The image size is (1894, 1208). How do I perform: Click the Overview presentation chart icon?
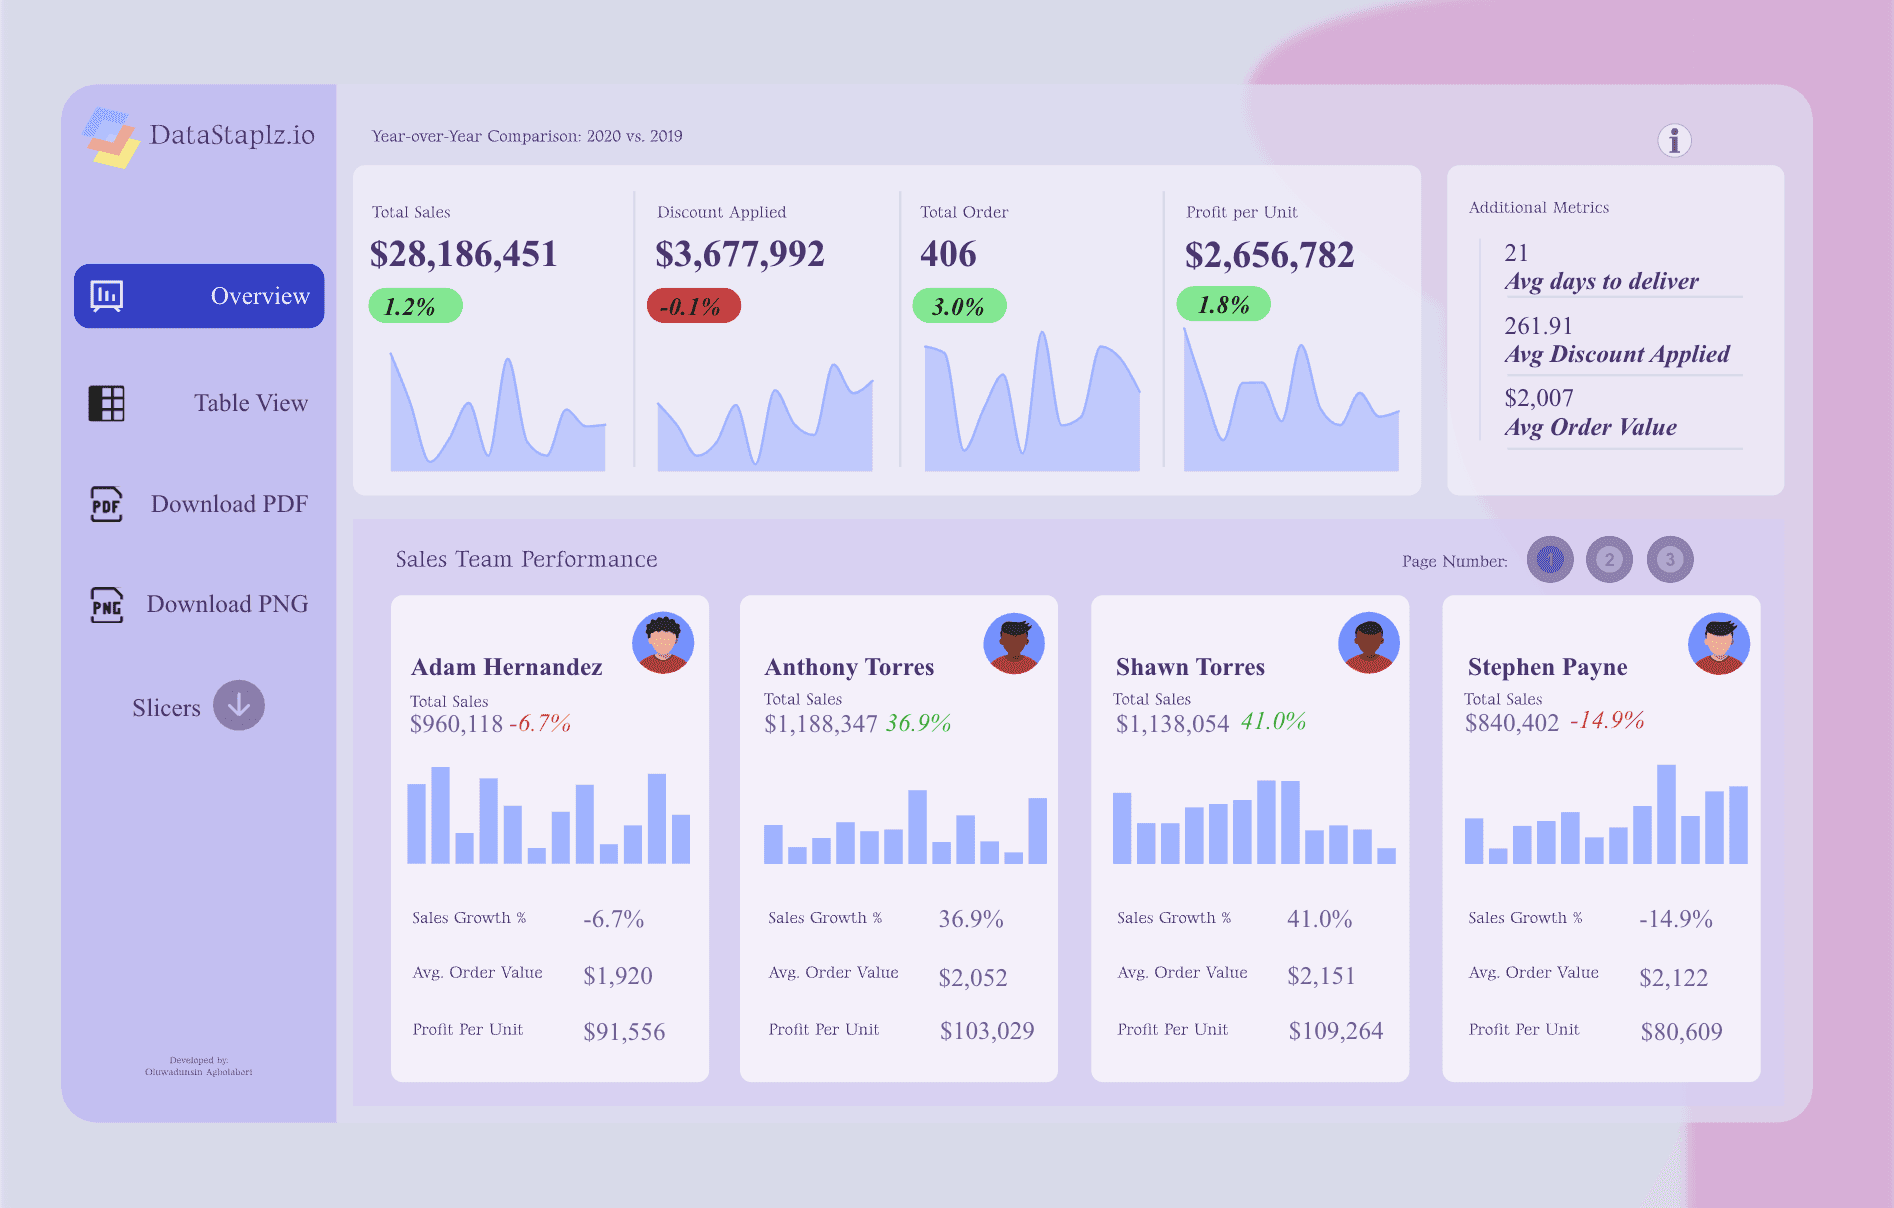[107, 296]
